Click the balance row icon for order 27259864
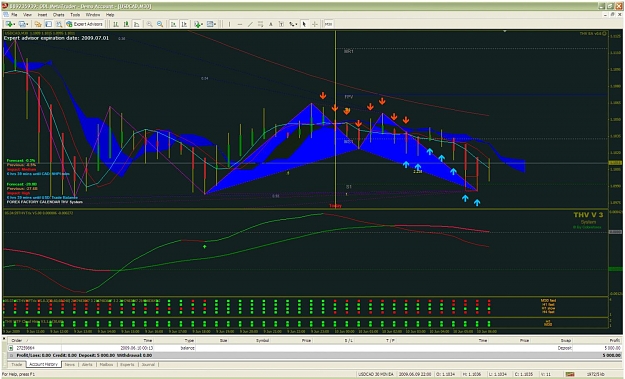The image size is (625, 379). pos(11,348)
